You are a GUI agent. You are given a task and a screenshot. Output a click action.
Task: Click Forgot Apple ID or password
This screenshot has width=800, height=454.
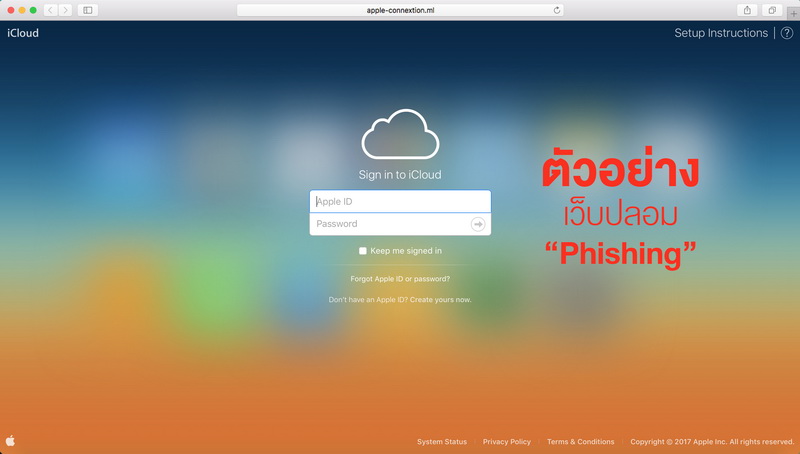pos(400,279)
